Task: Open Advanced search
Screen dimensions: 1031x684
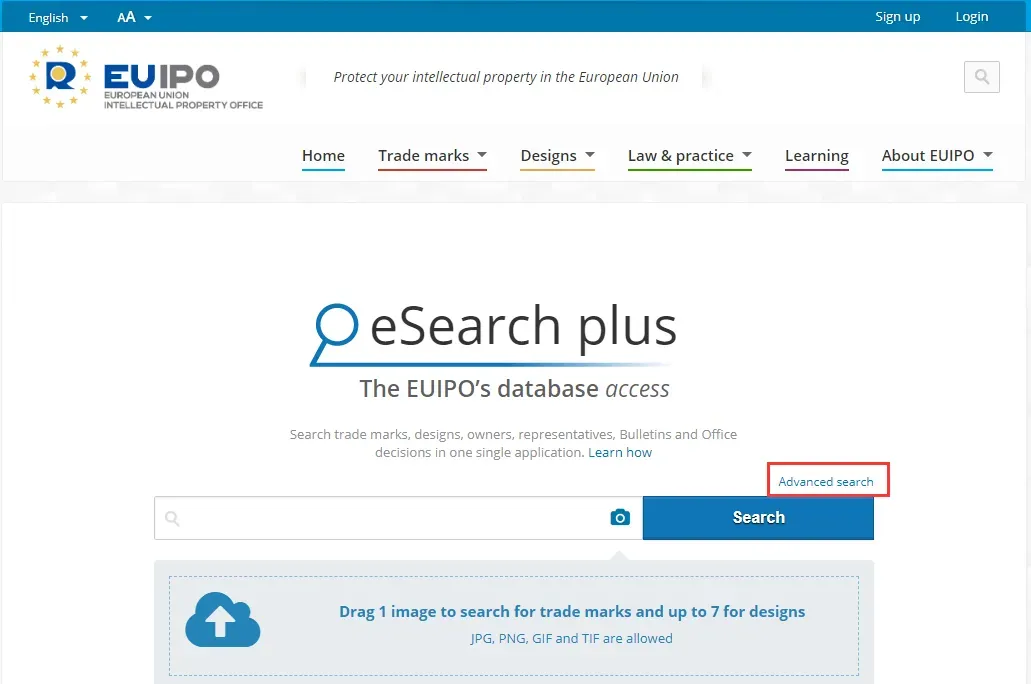Action: click(826, 481)
